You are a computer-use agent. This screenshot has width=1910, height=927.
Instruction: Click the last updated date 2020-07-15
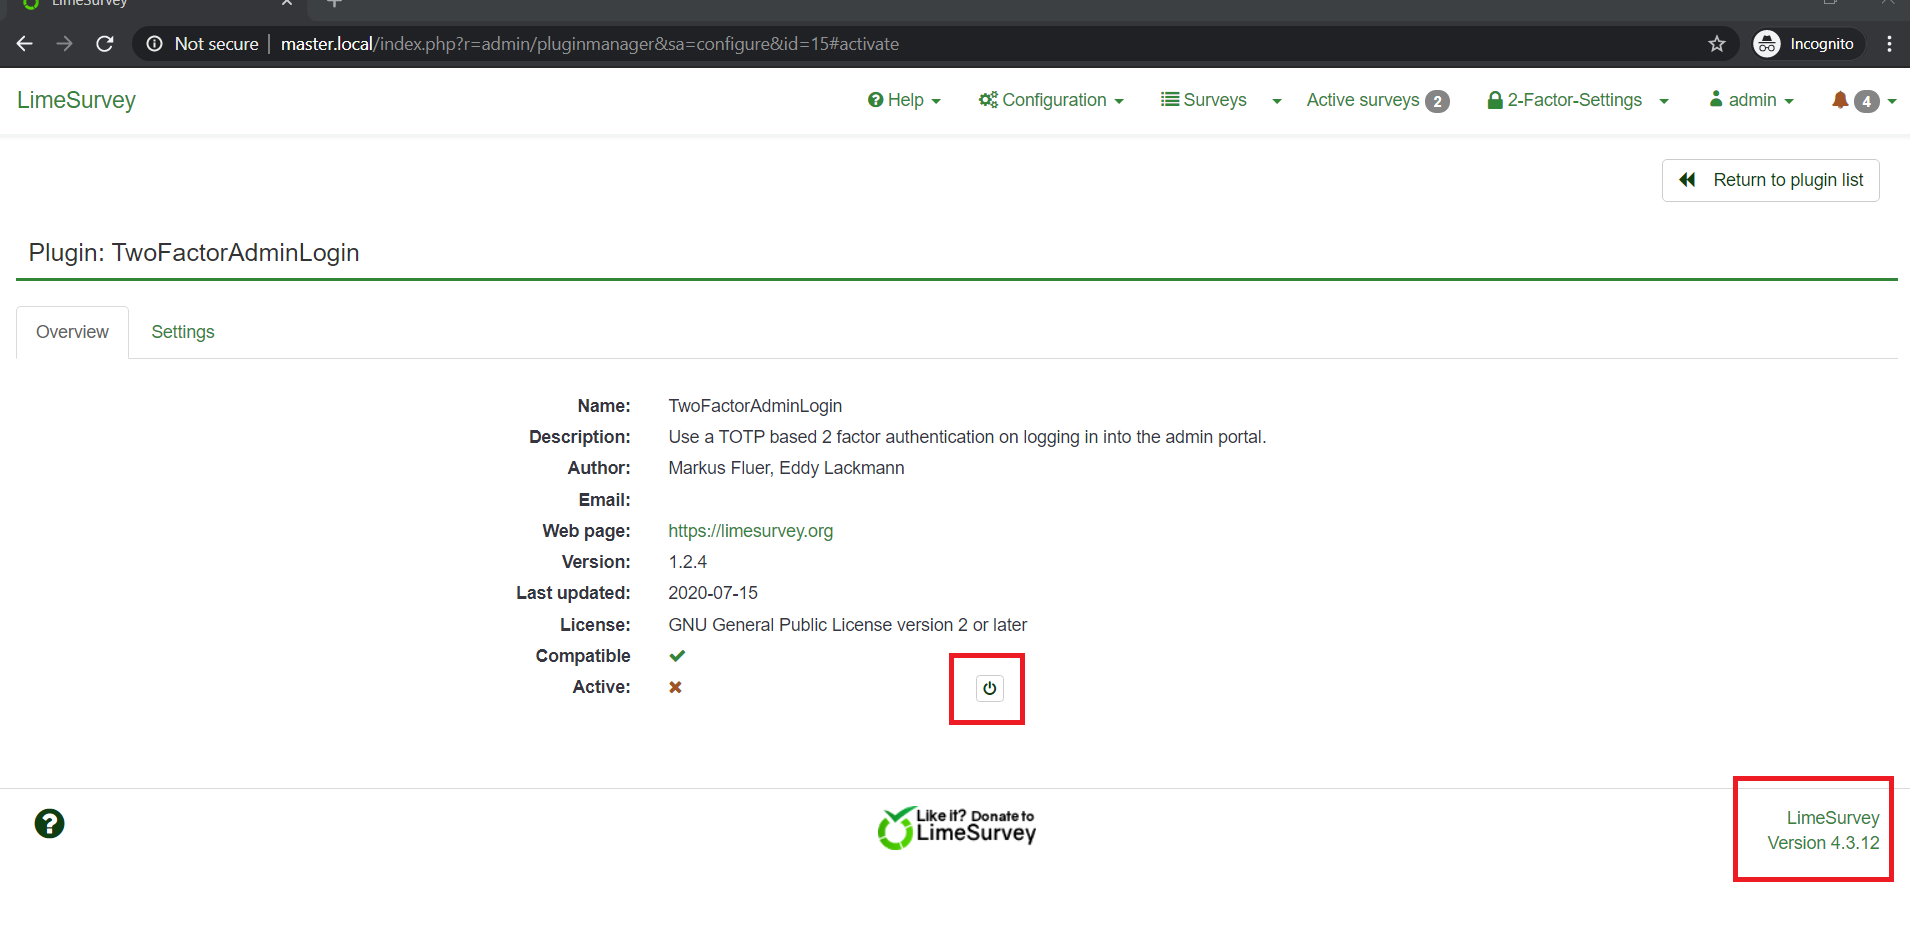coord(713,593)
